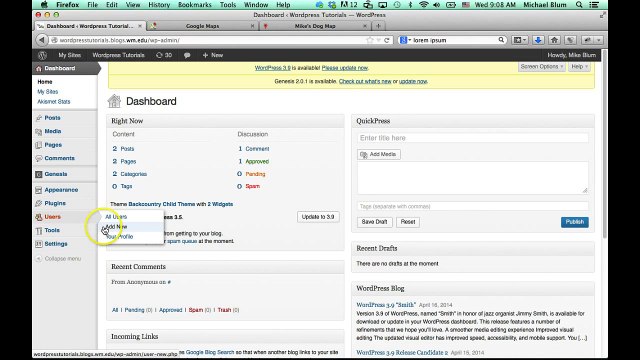Bookmark this page with the star icon
The image size is (640, 360).
[x=370, y=40]
